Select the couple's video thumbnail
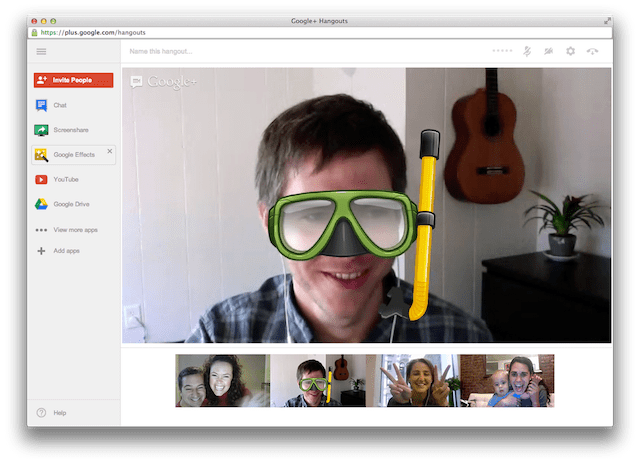 click(x=222, y=380)
